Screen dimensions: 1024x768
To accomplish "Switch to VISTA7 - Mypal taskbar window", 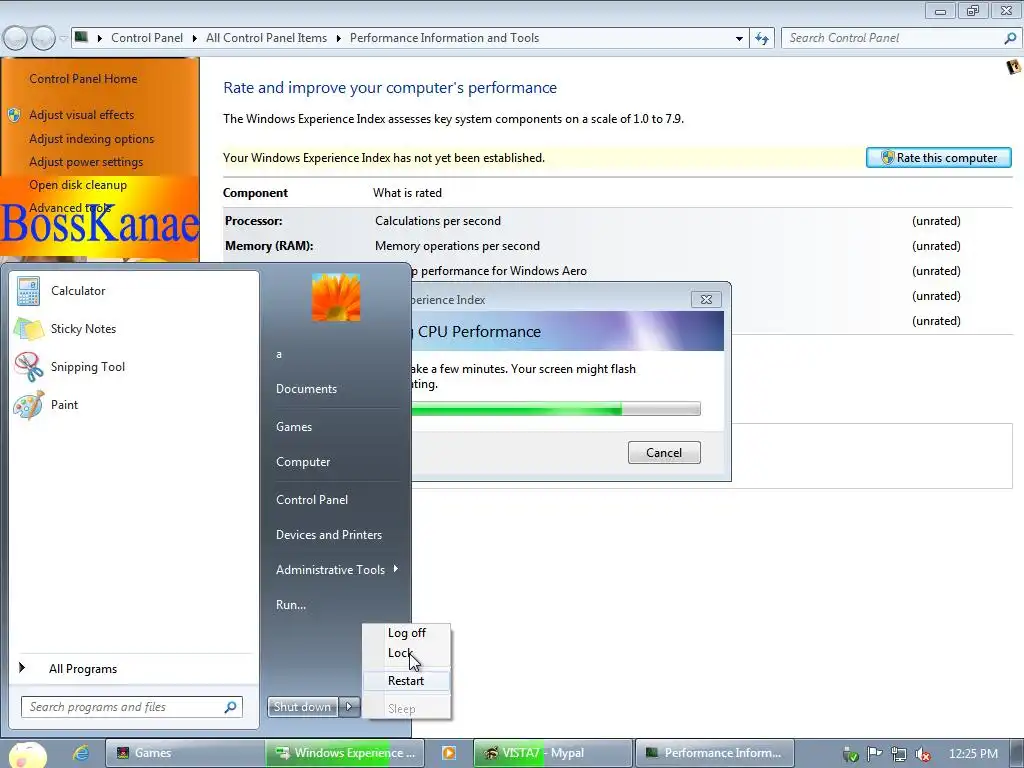I will point(552,753).
